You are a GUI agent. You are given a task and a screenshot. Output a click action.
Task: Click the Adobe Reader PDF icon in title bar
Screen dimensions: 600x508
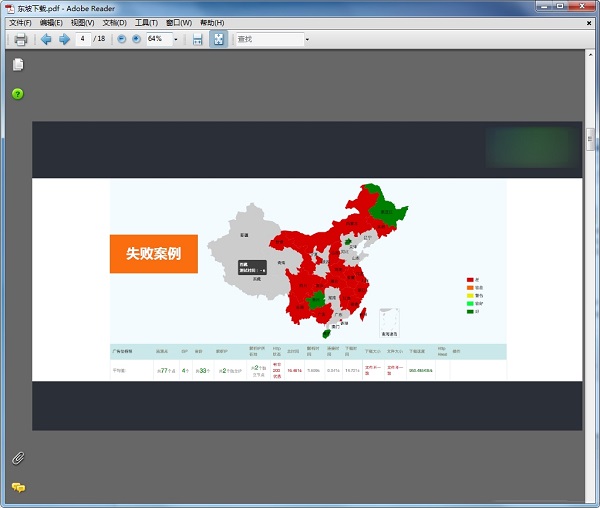(10, 8)
